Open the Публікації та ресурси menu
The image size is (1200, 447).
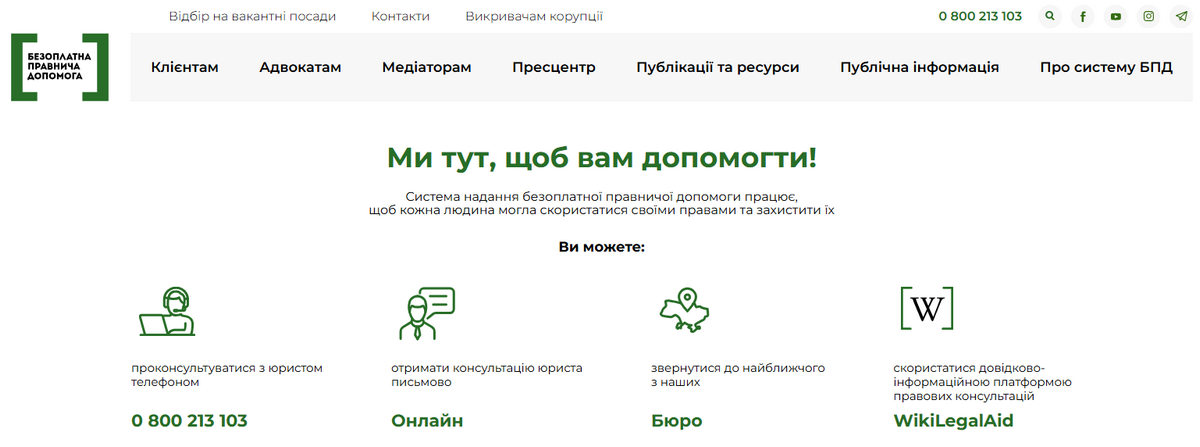[x=718, y=67]
